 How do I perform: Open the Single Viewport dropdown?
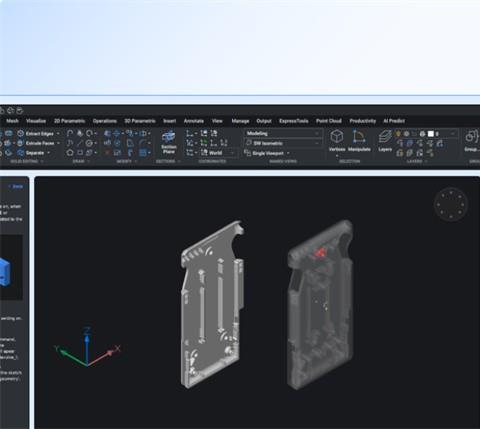288,153
